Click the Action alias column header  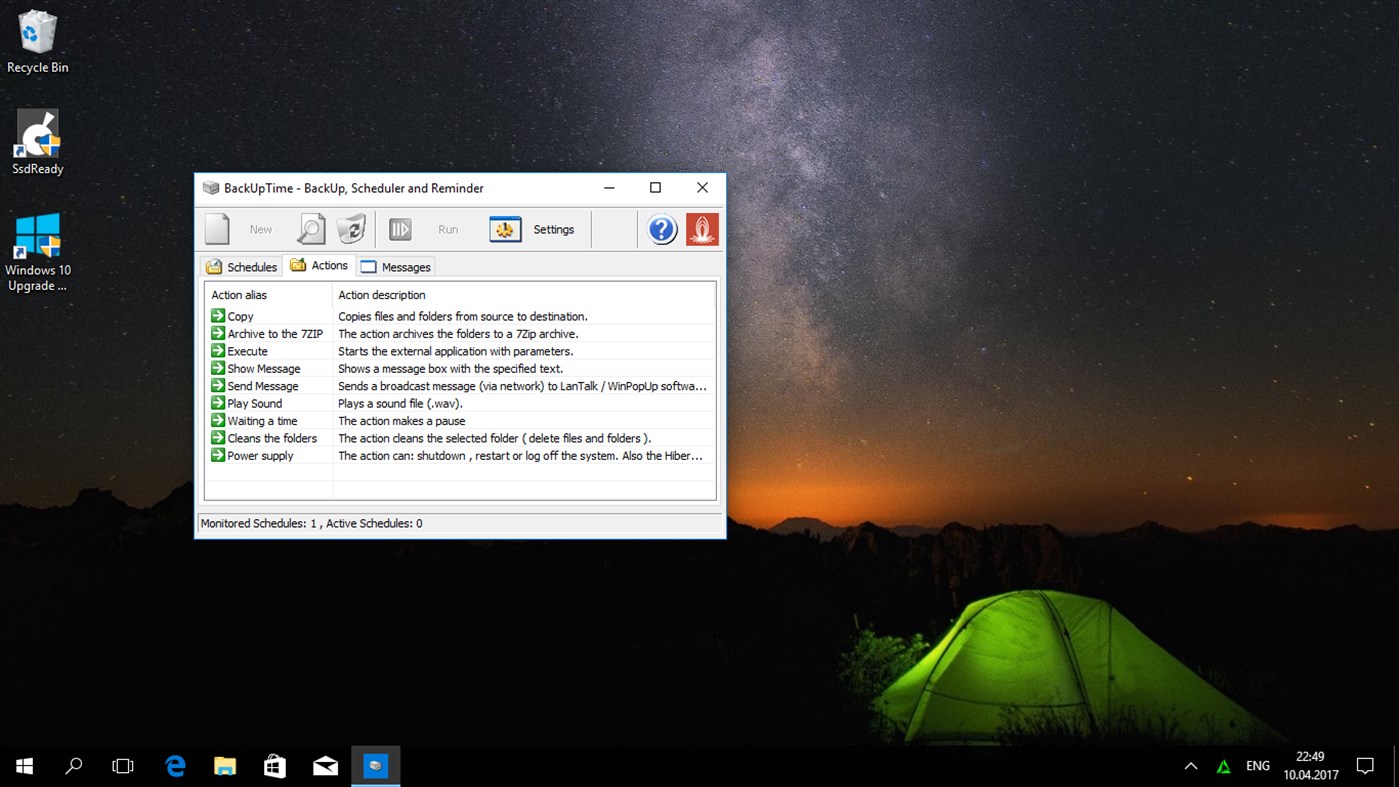coord(238,294)
